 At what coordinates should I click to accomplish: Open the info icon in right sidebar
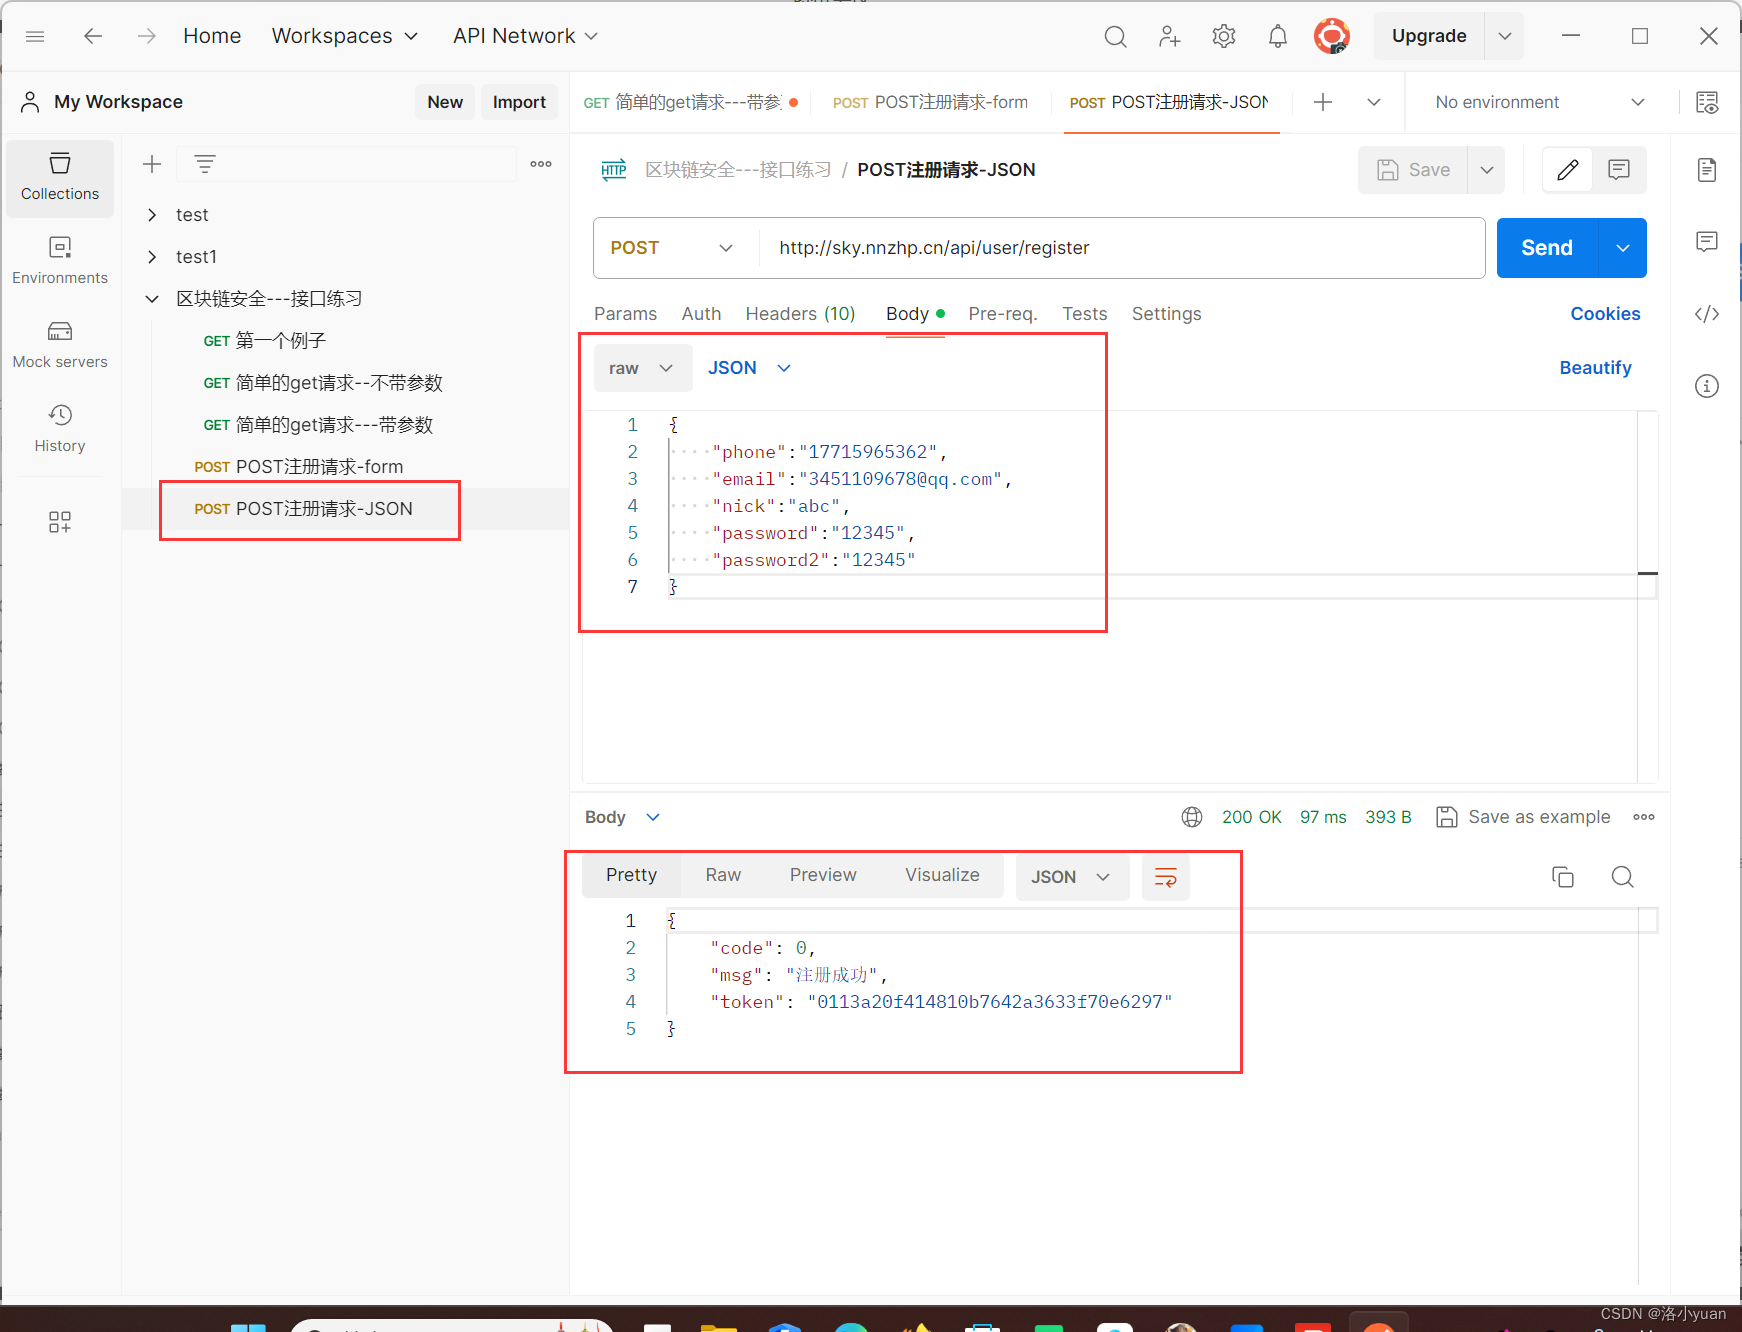(x=1707, y=386)
